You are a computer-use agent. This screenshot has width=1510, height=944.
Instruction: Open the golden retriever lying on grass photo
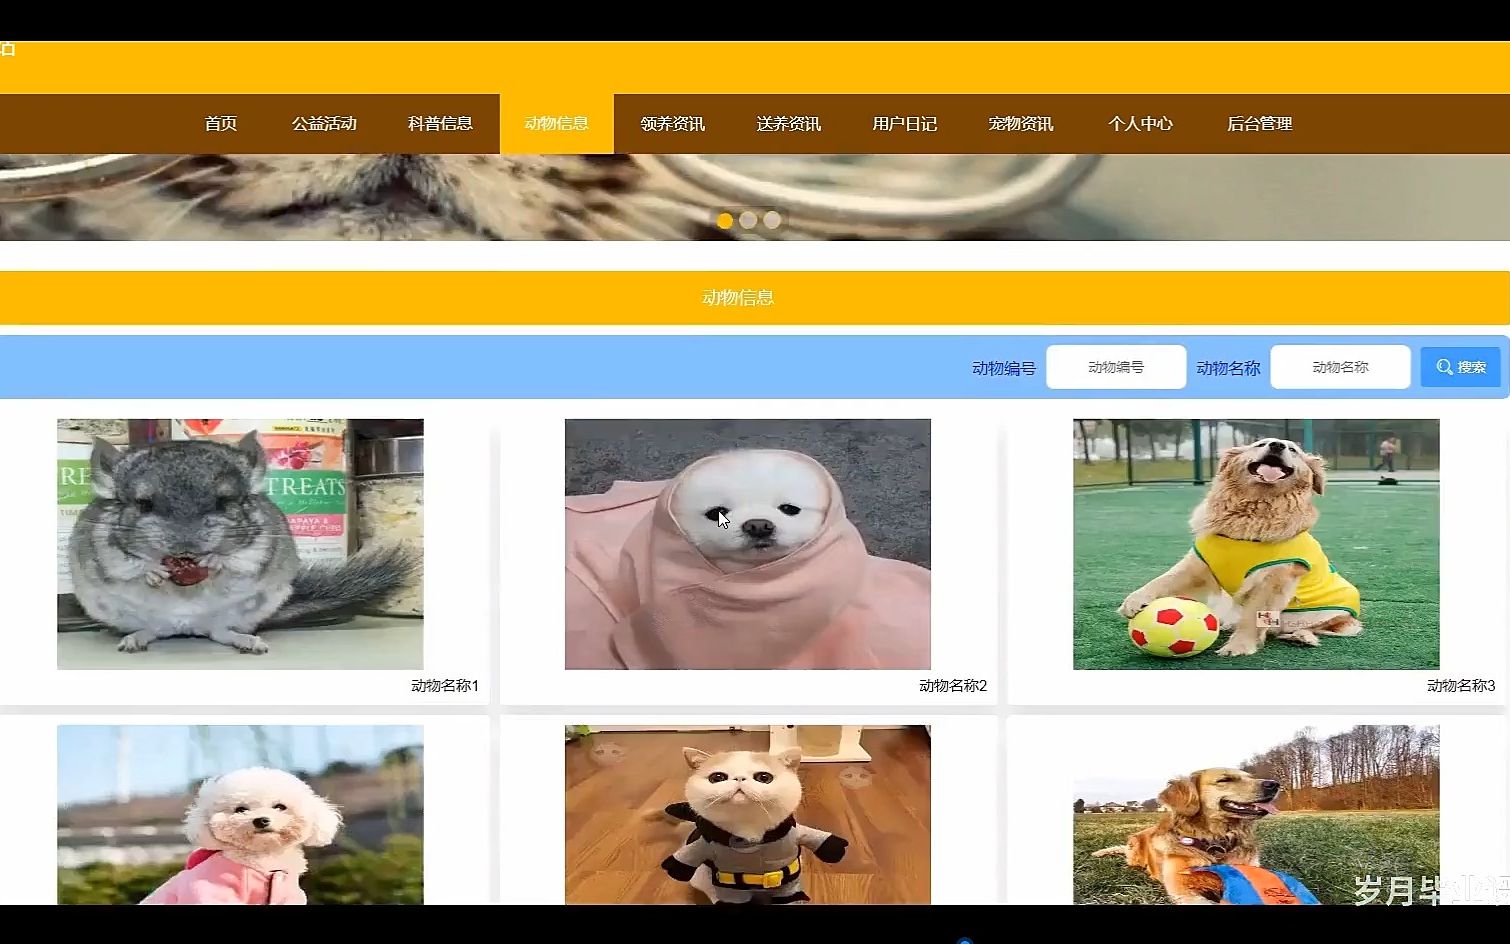click(1256, 815)
